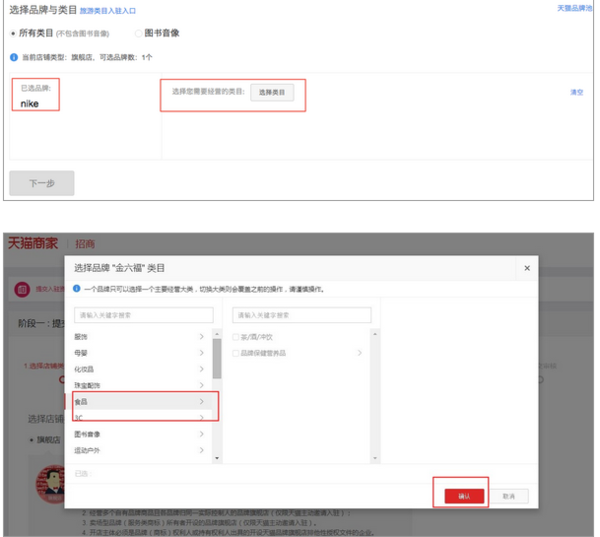
Task: Click the 选择类目 button
Action: pos(272,92)
